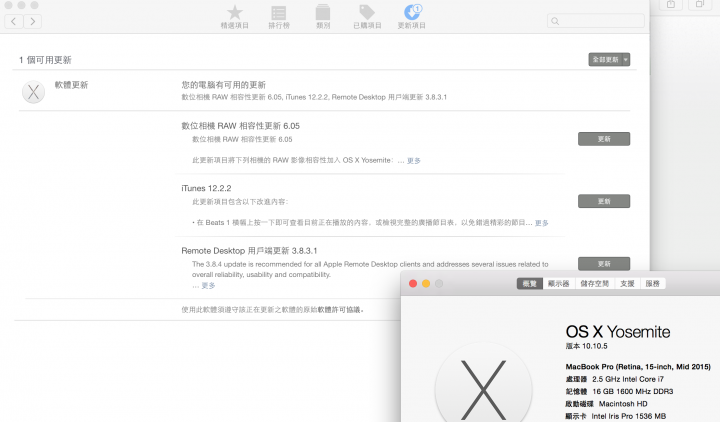The width and height of the screenshot is (720, 422).
Task: Close the About This Mac window
Action: (x=413, y=284)
